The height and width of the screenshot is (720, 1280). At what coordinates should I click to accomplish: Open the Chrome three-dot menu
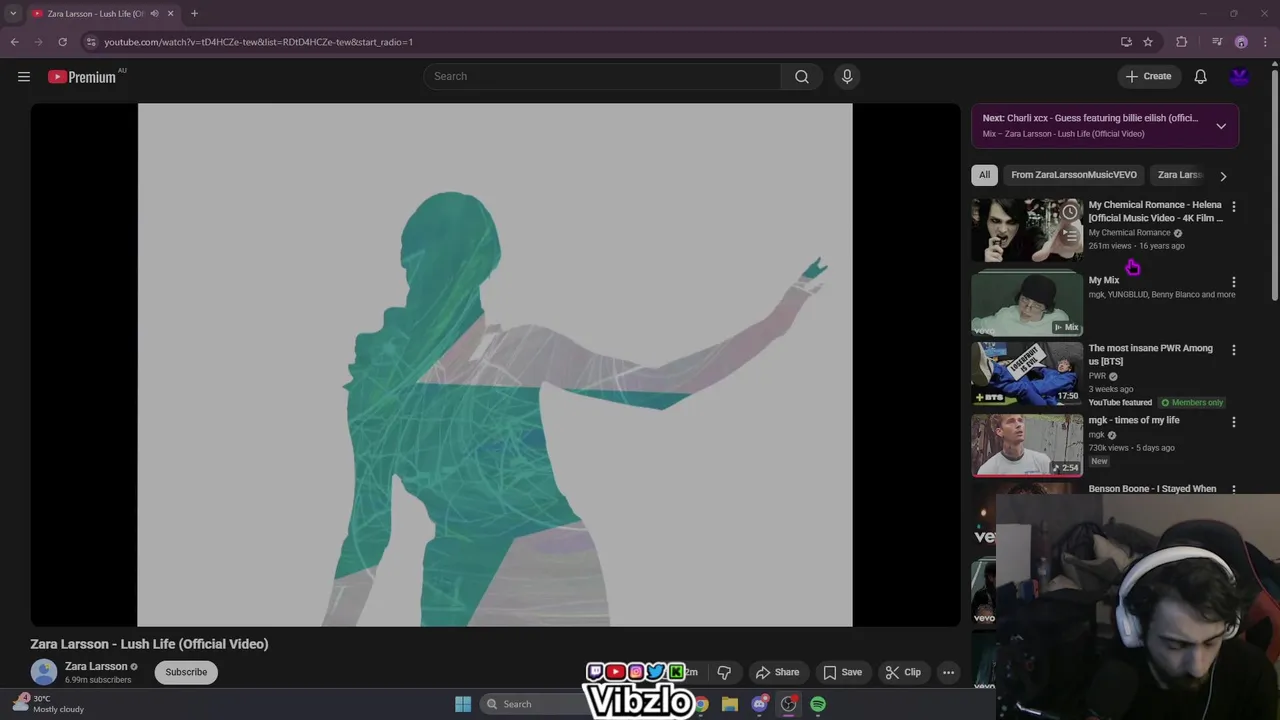pyautogui.click(x=1266, y=42)
